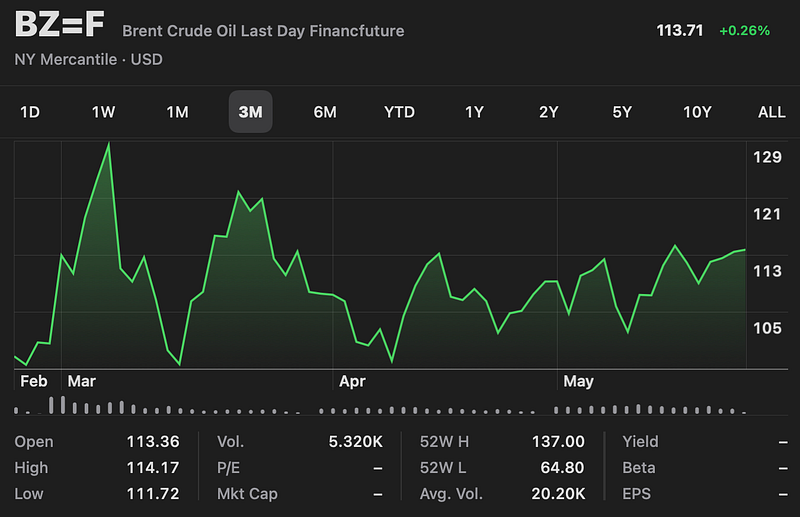Show the 10Y price chart

click(697, 112)
